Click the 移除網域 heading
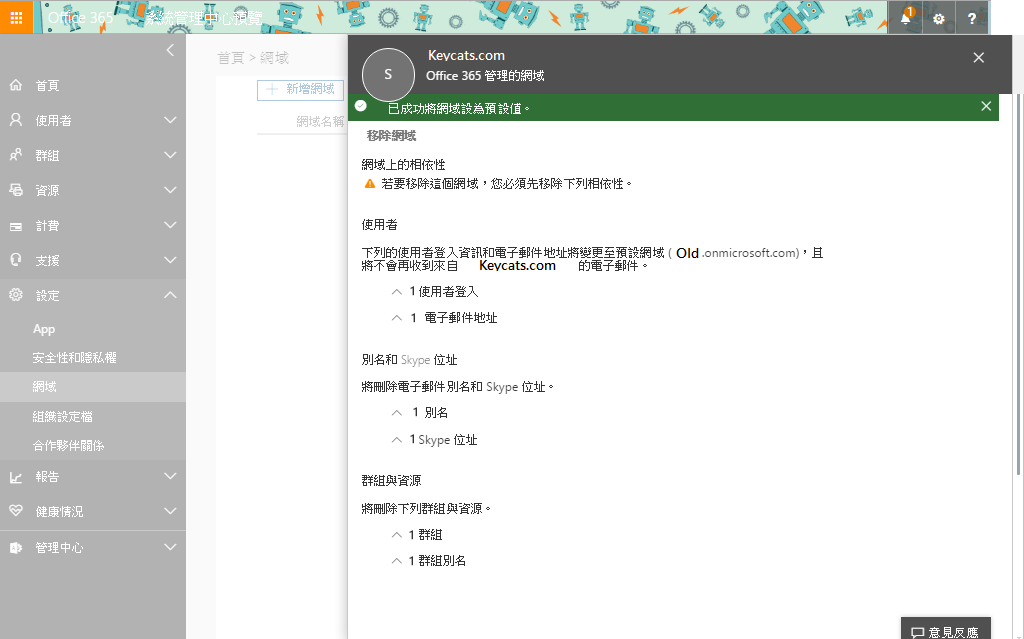This screenshot has height=639, width=1024. pyautogui.click(x=391, y=136)
